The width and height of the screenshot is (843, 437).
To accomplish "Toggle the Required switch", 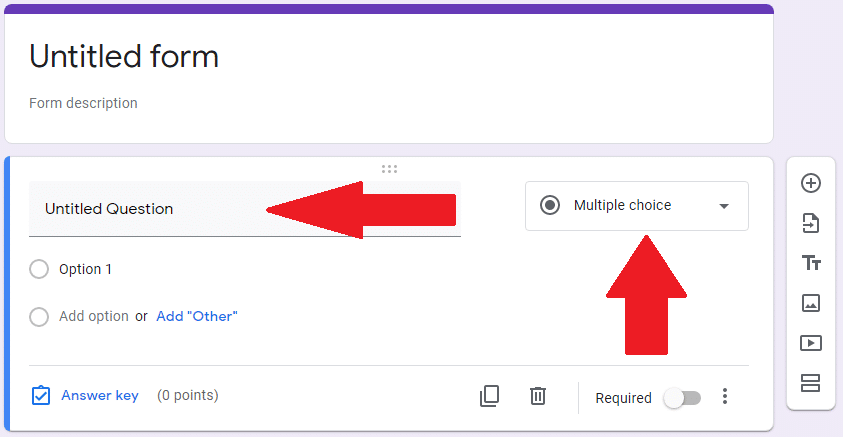I will coord(683,398).
